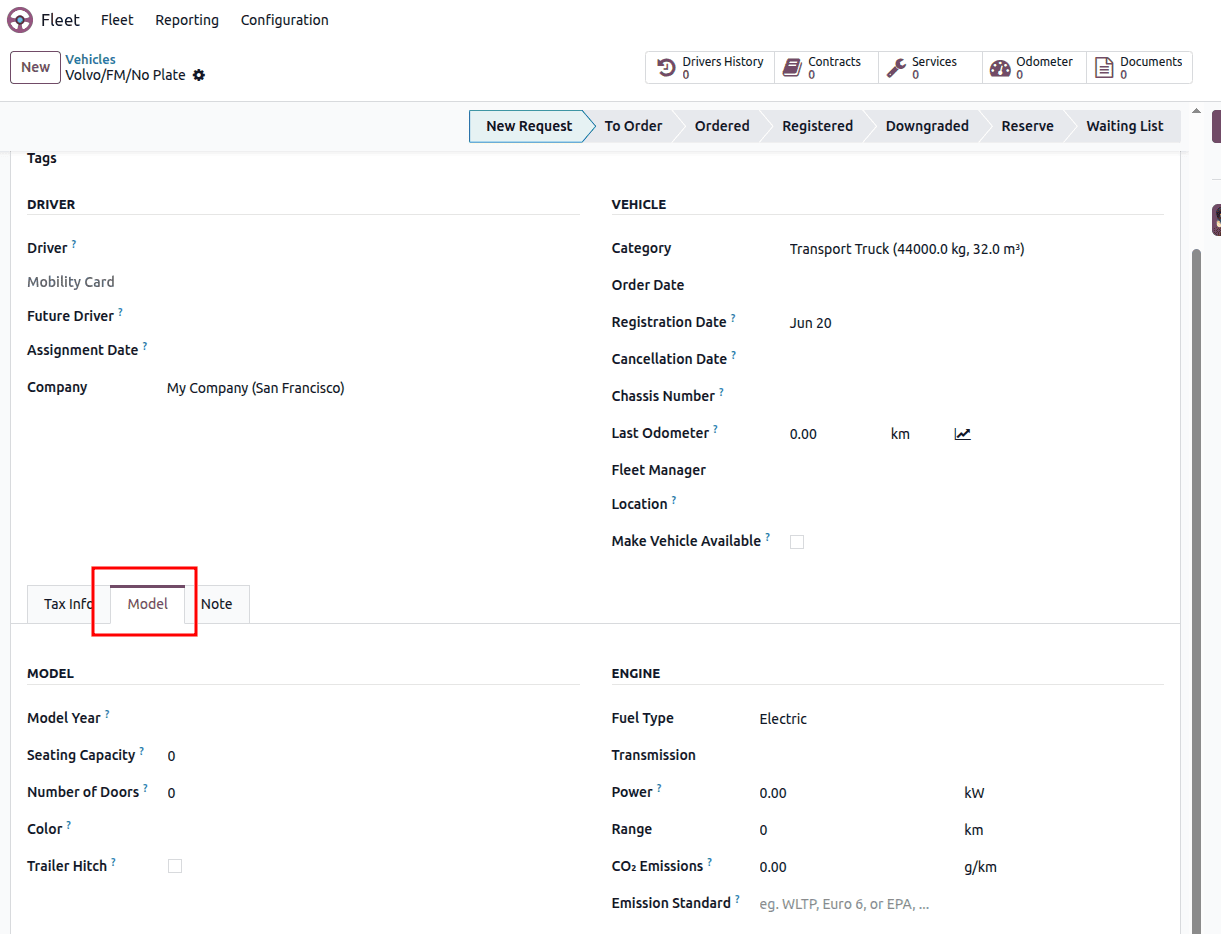Open the odometer chart graph icon
The width and height of the screenshot is (1221, 934).
962,434
